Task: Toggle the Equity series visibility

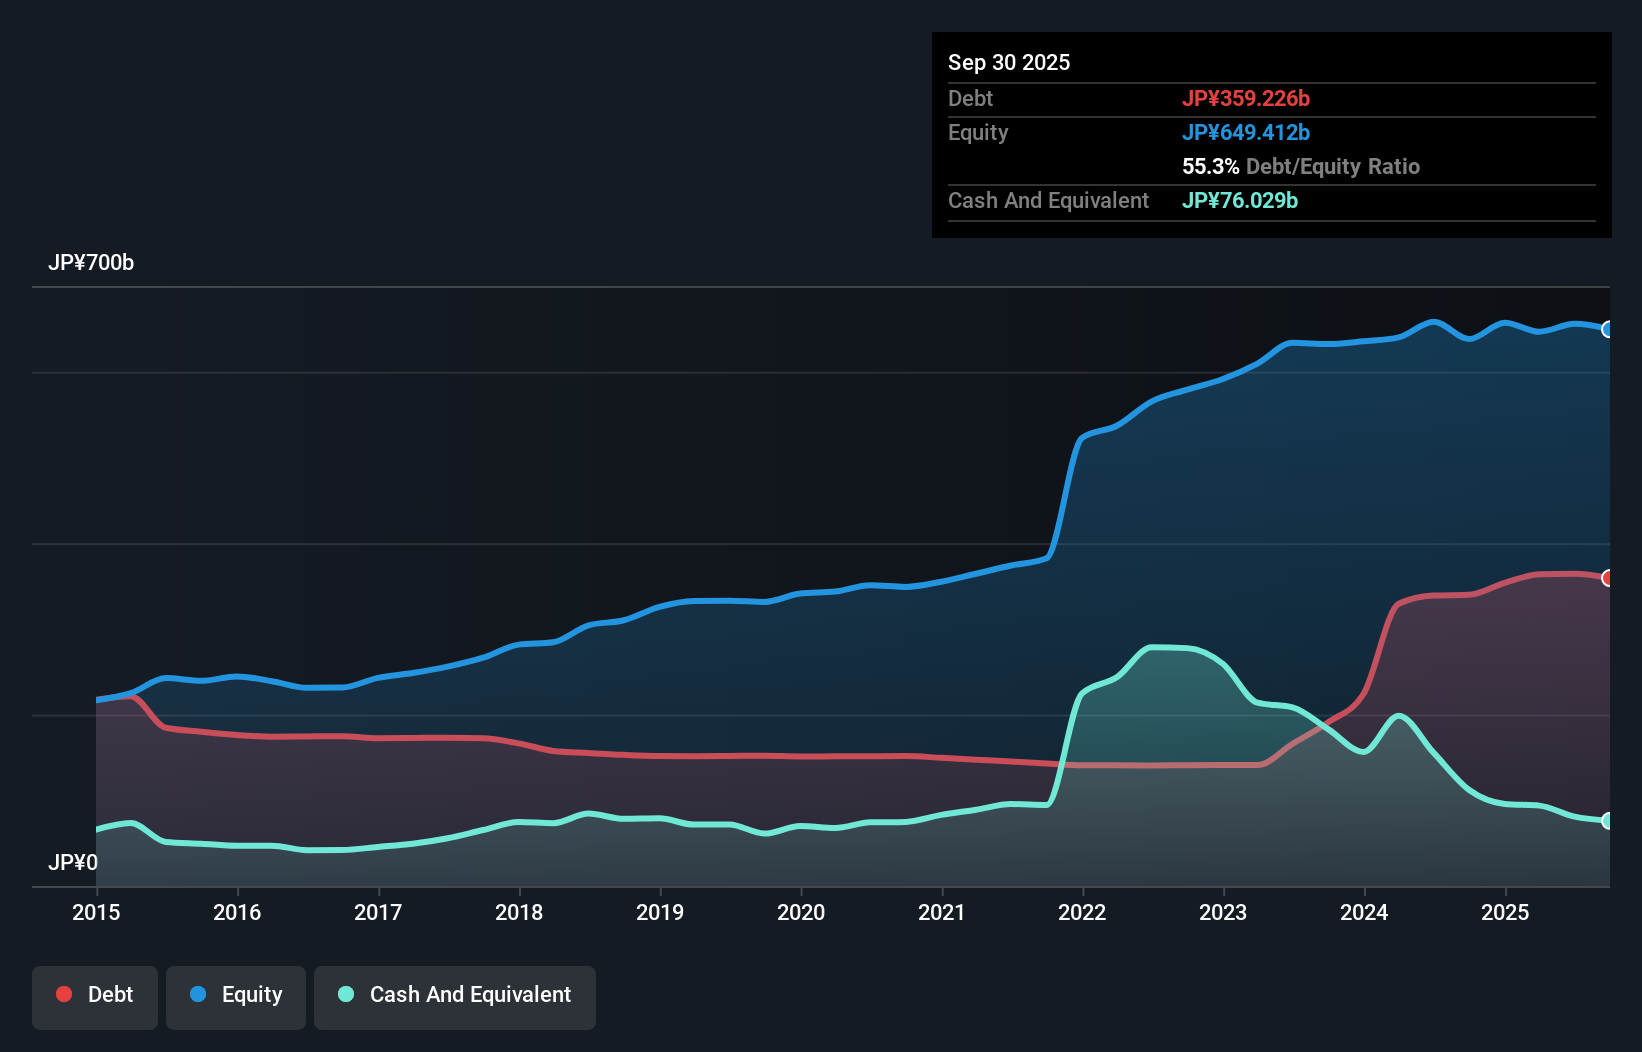Action: (236, 996)
